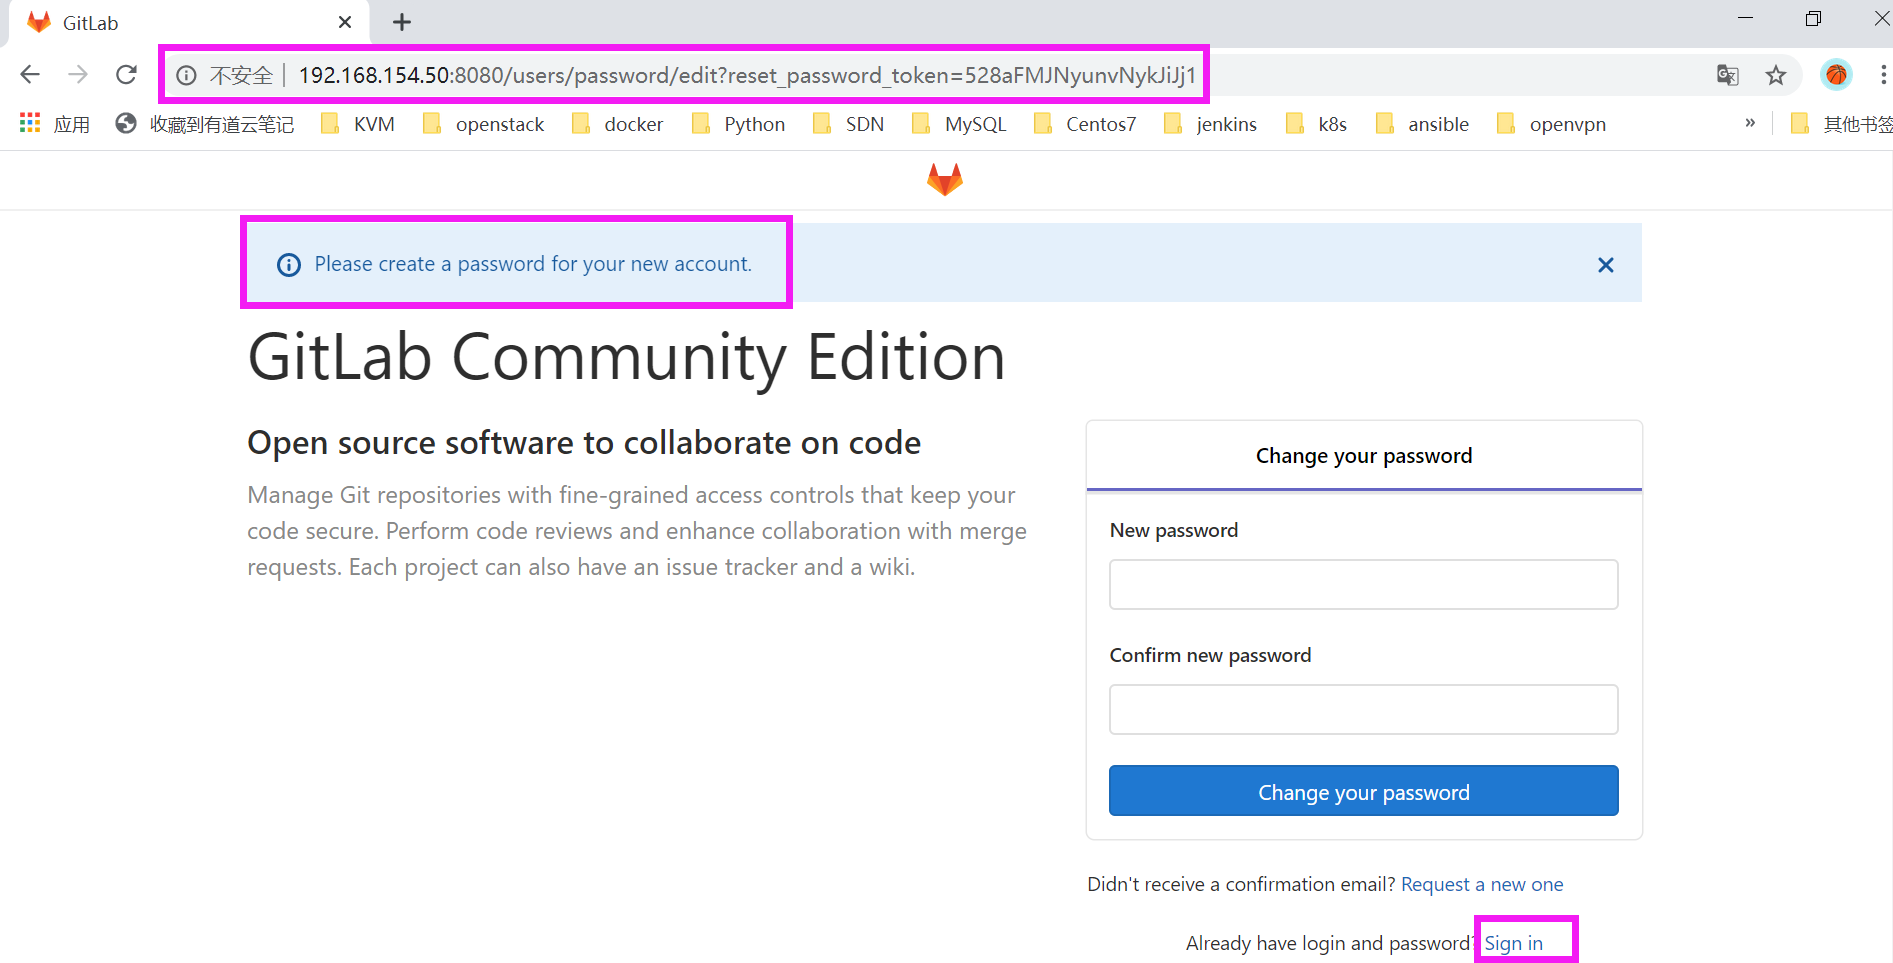The width and height of the screenshot is (1893, 963).
Task: Click the Sign in link
Action: pyautogui.click(x=1513, y=943)
